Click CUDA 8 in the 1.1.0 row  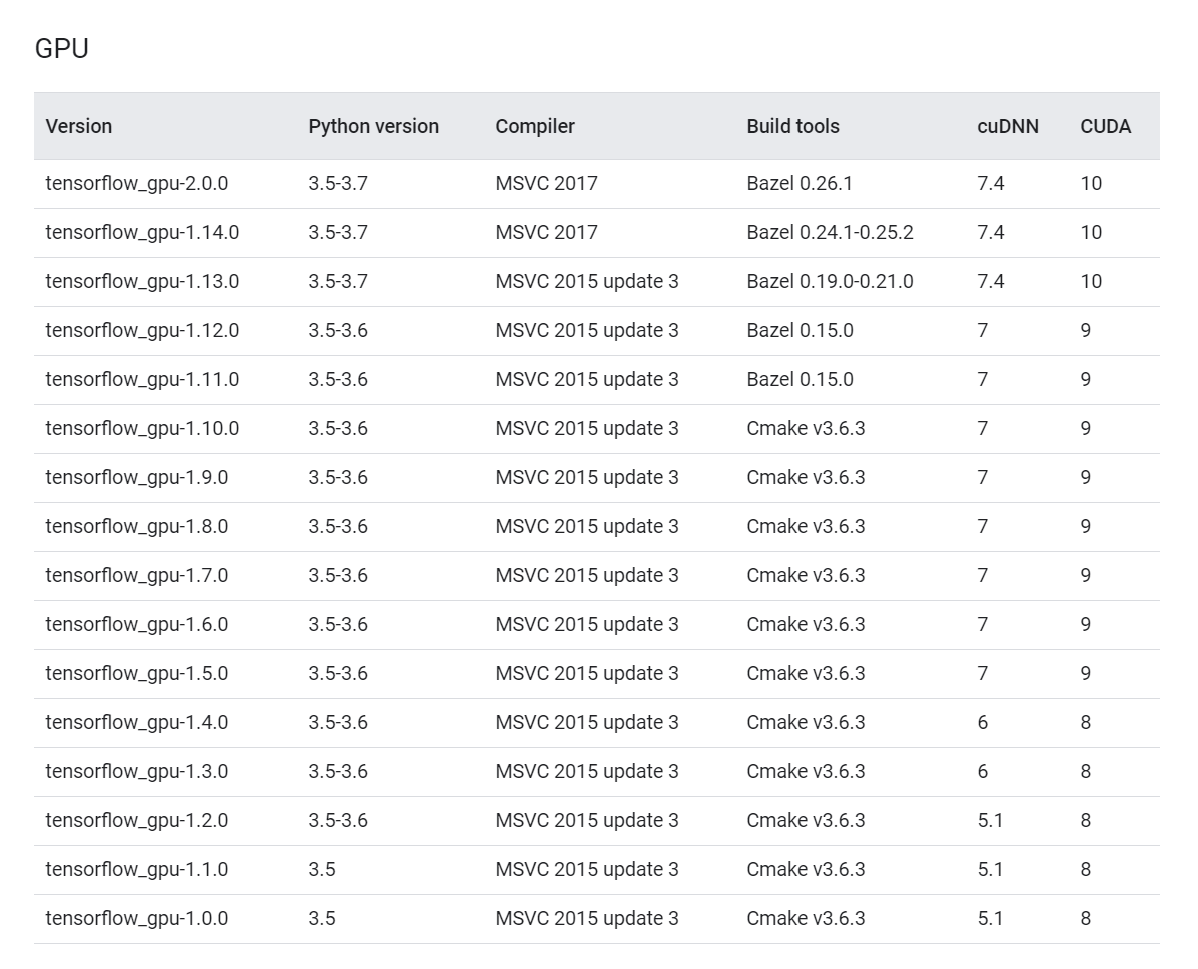pos(1086,869)
